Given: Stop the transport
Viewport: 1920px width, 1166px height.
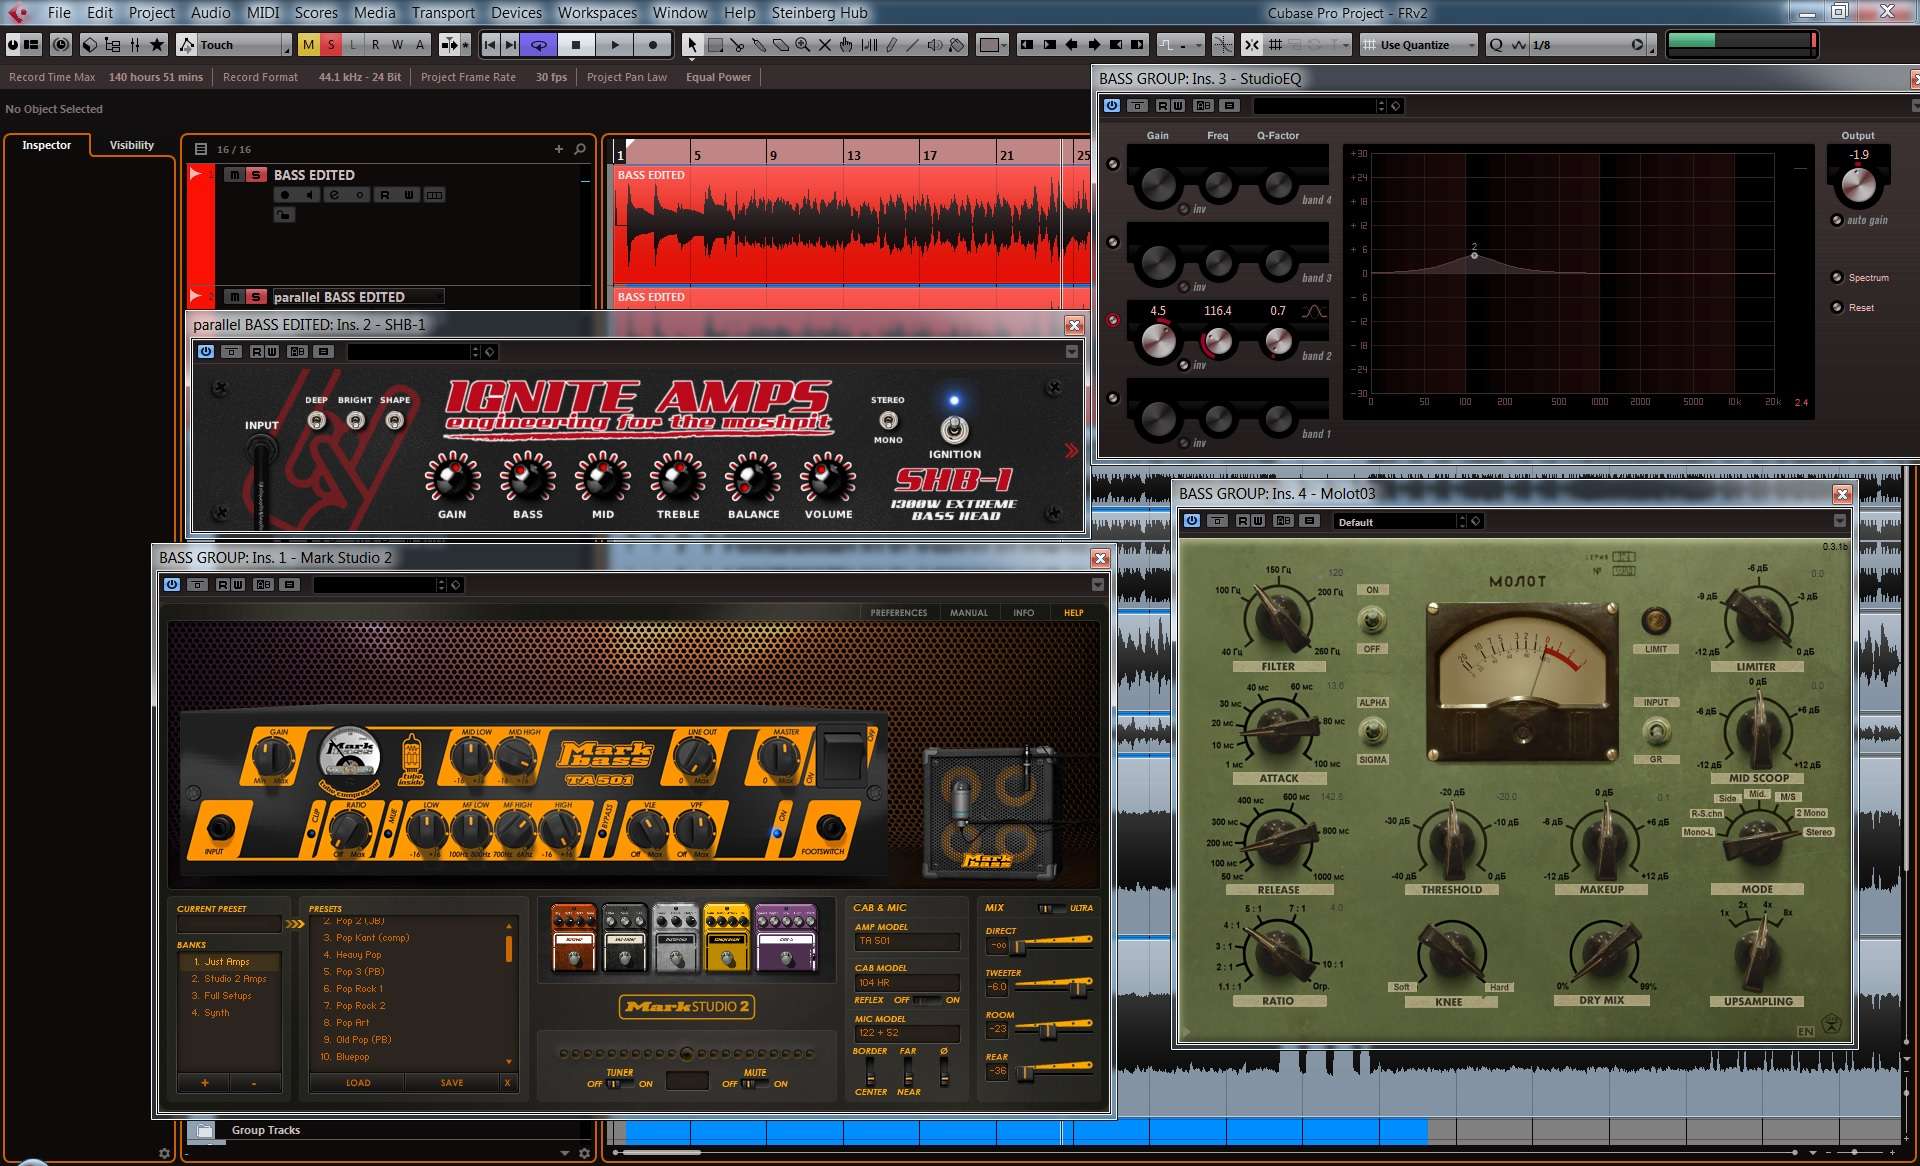Looking at the screenshot, I should [576, 45].
